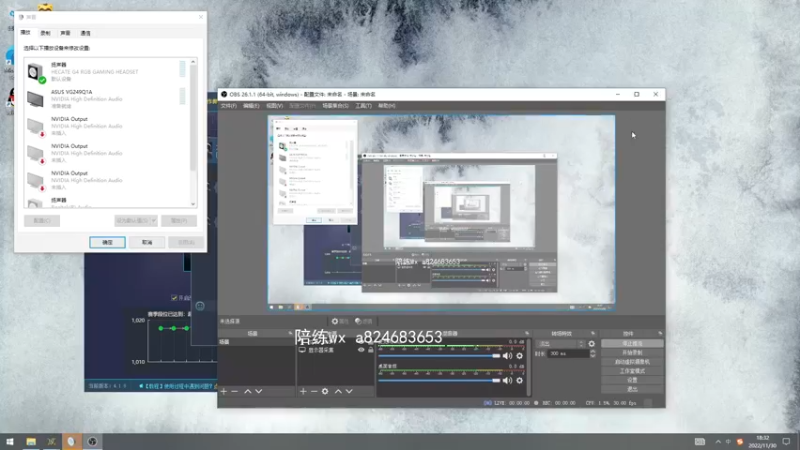Click the transition duration spinner arrows
800x450 pixels.
pyautogui.click(x=592, y=354)
